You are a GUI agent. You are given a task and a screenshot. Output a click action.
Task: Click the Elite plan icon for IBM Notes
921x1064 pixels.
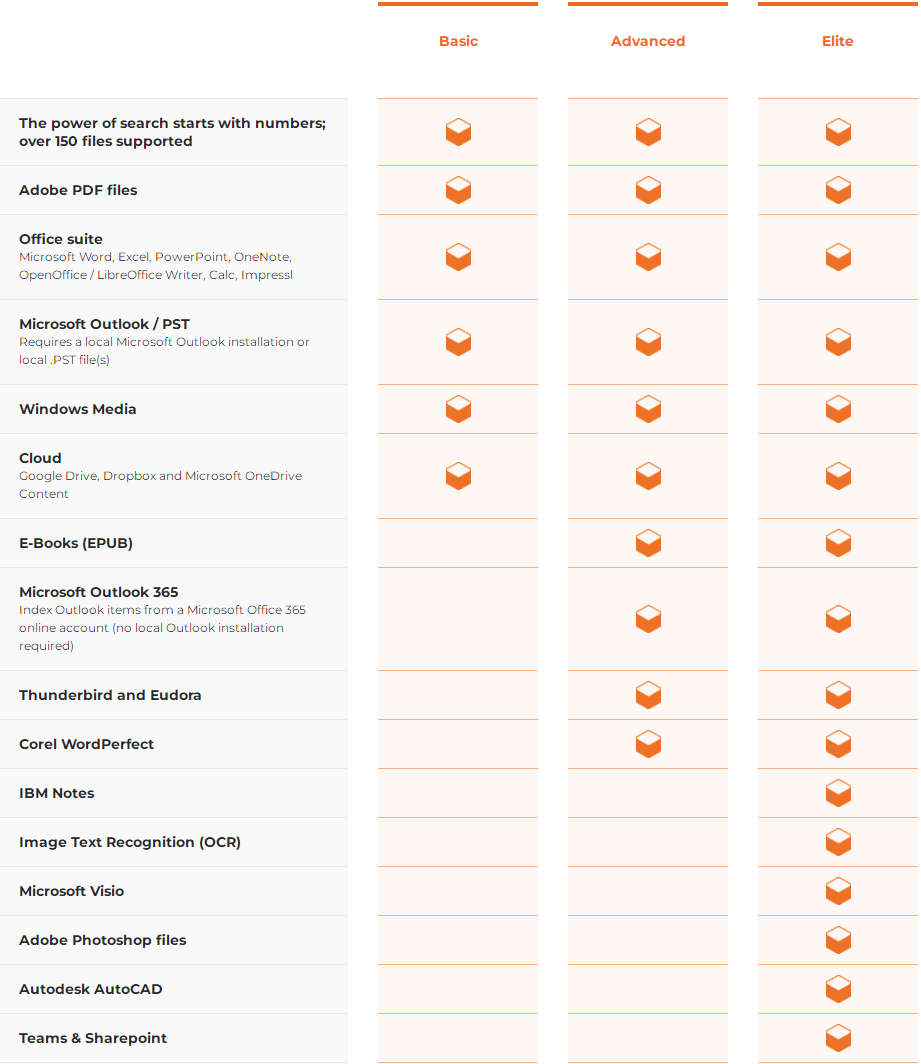click(838, 793)
